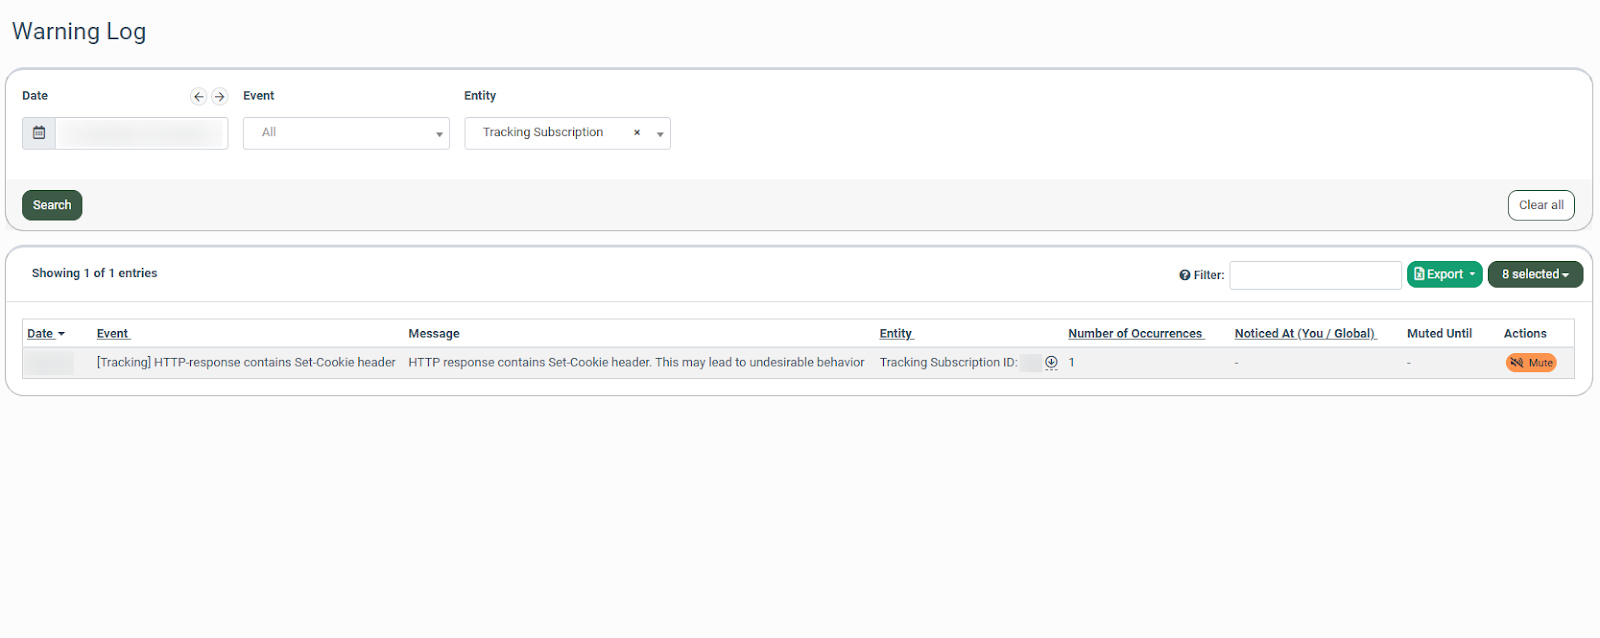Click the Clear all button
Image resolution: width=1600 pixels, height=638 pixels.
tap(1540, 205)
